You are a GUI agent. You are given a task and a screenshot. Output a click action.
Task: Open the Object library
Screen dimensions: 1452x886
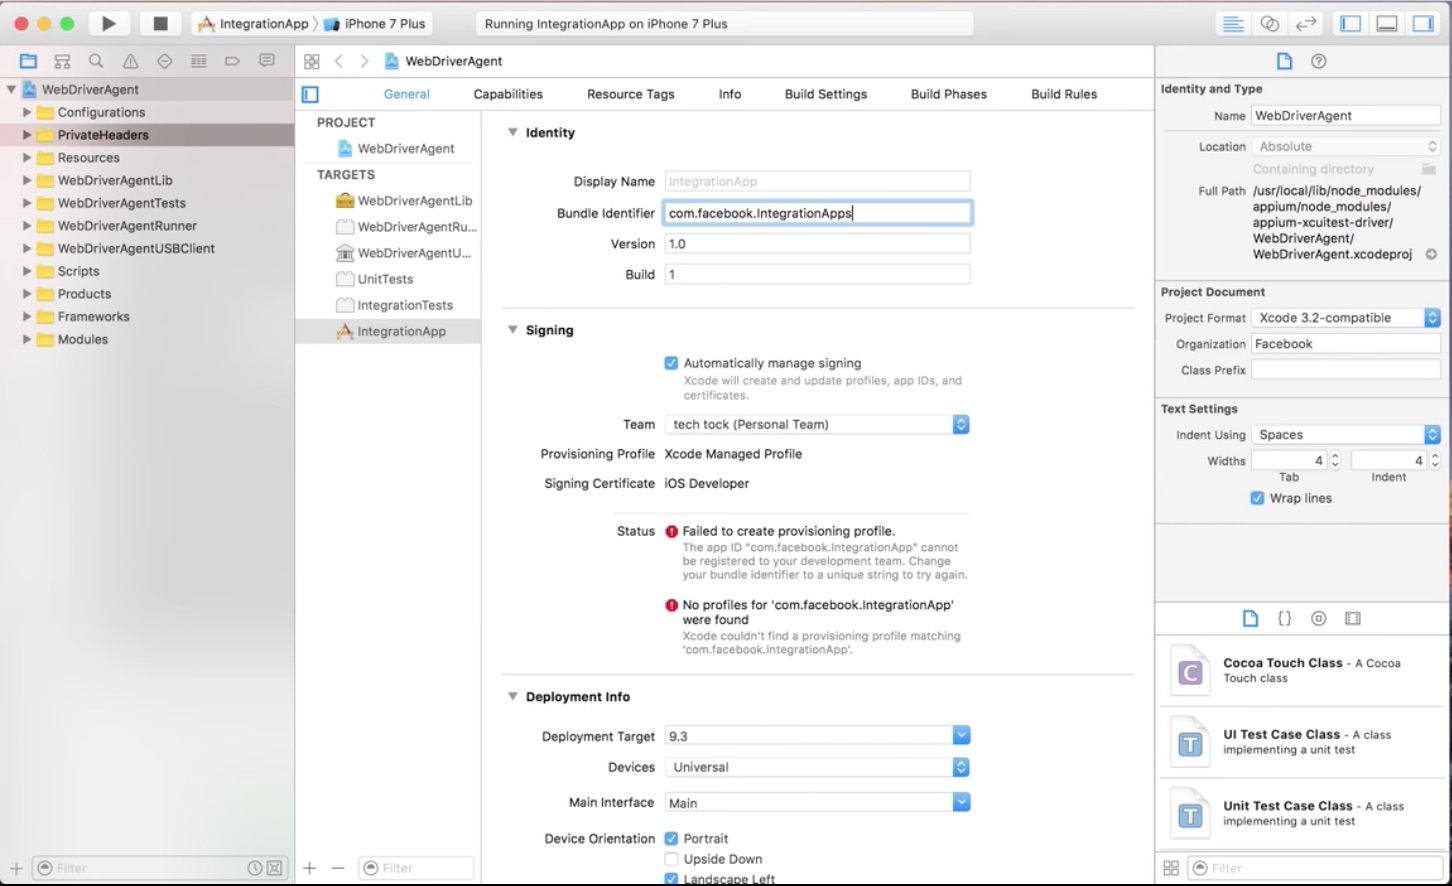[x=1319, y=618]
